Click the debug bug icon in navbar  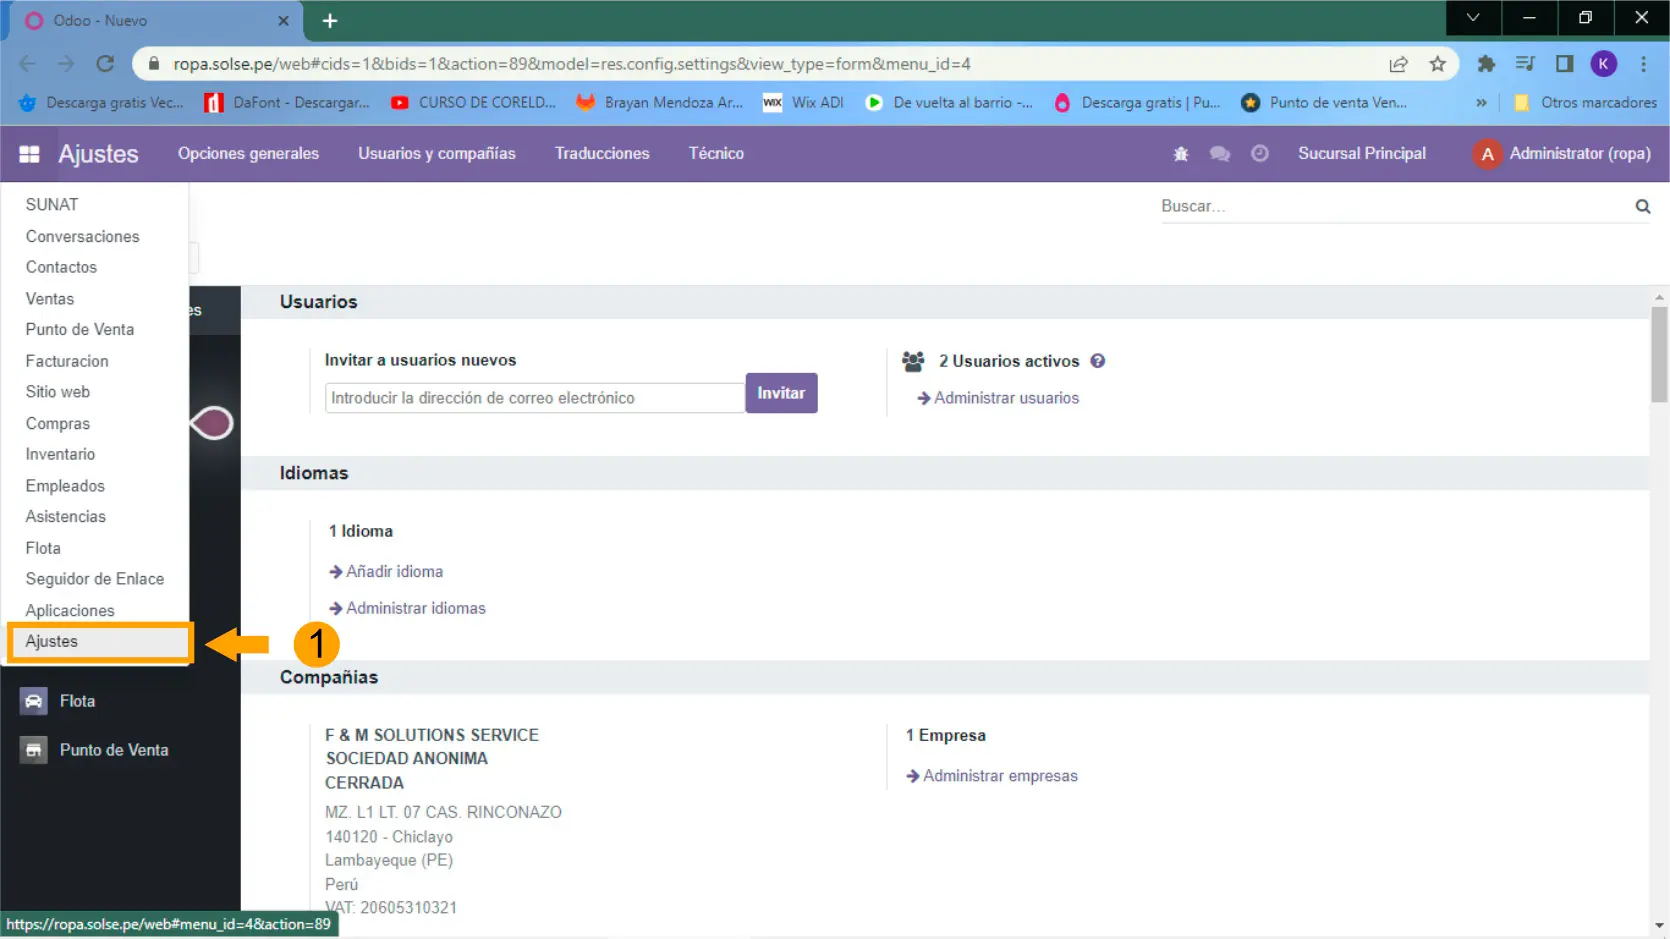point(1180,154)
